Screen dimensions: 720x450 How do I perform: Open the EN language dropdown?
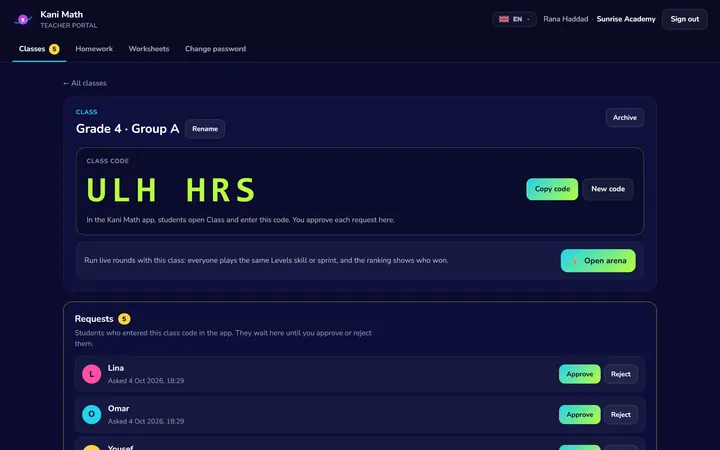coord(514,19)
